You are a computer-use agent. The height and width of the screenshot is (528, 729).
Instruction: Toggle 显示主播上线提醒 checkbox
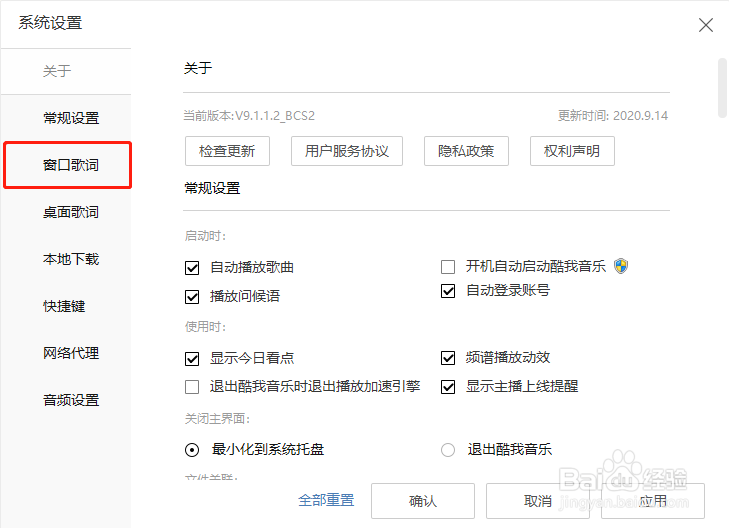tap(448, 387)
